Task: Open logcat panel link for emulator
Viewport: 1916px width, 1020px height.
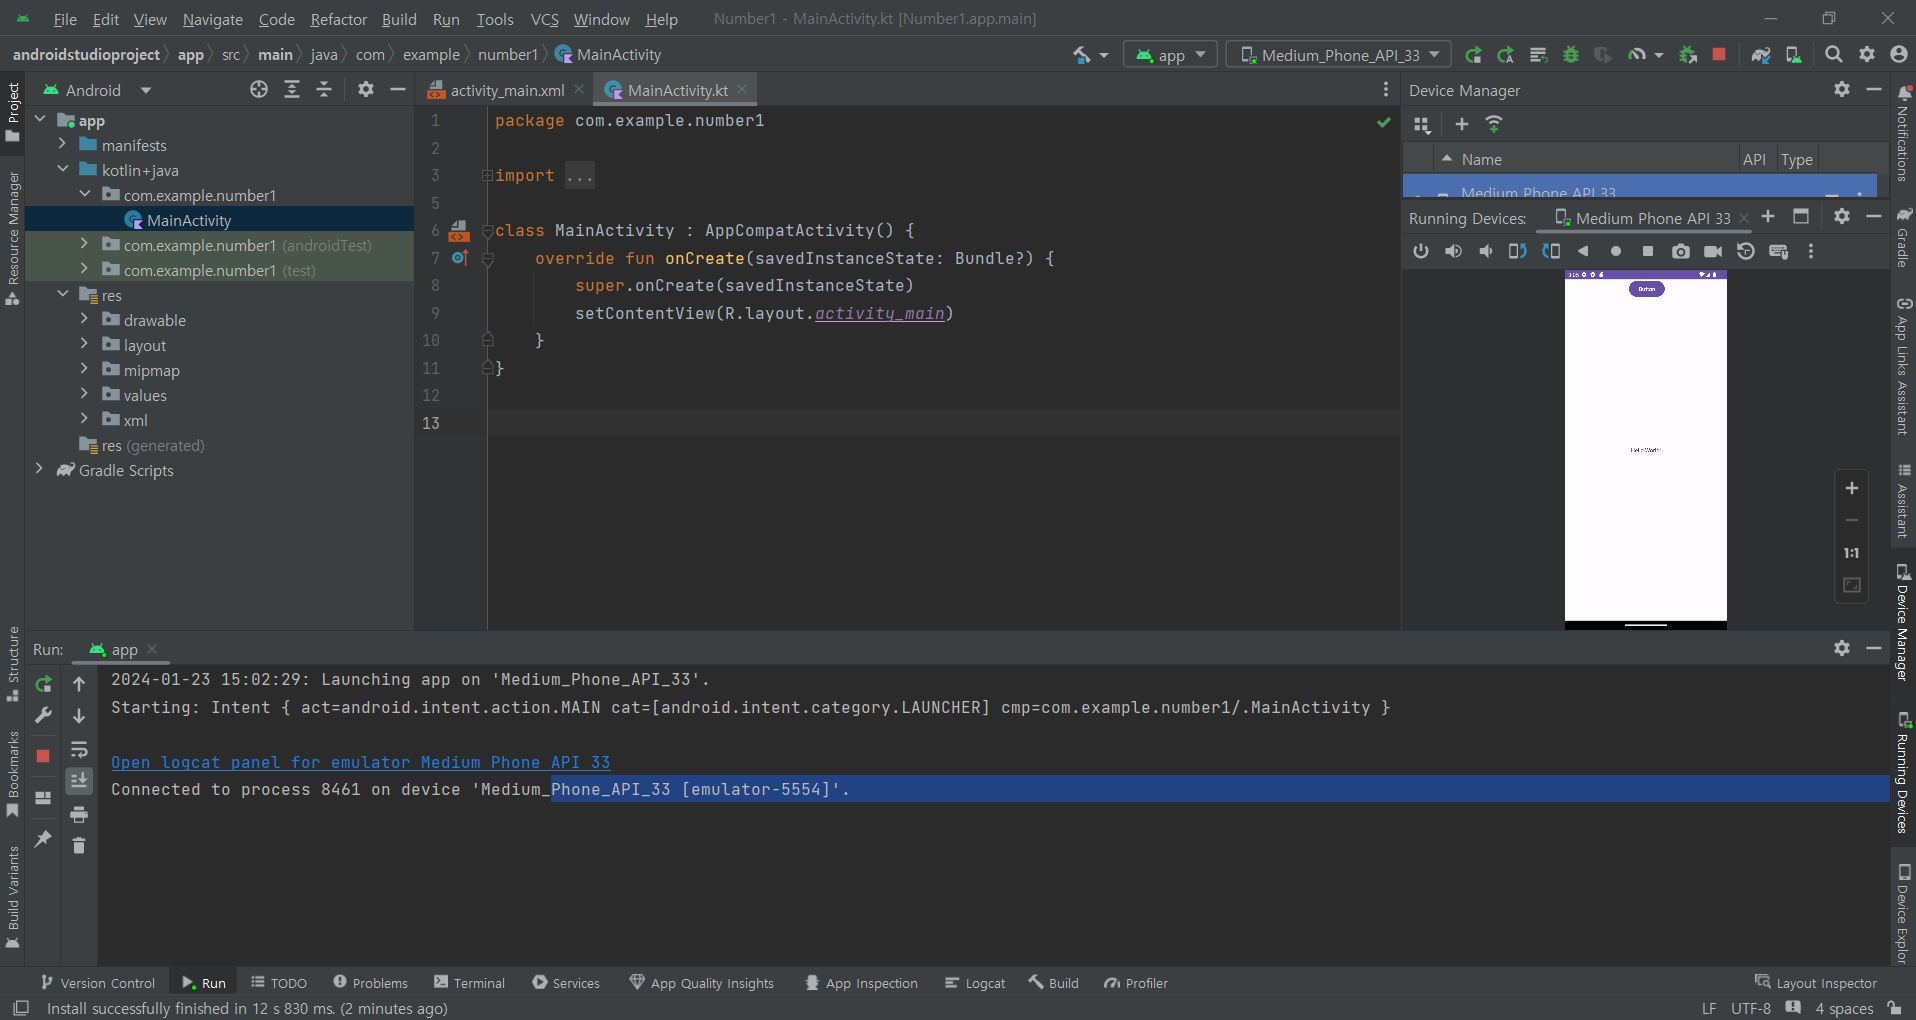Action: [360, 762]
